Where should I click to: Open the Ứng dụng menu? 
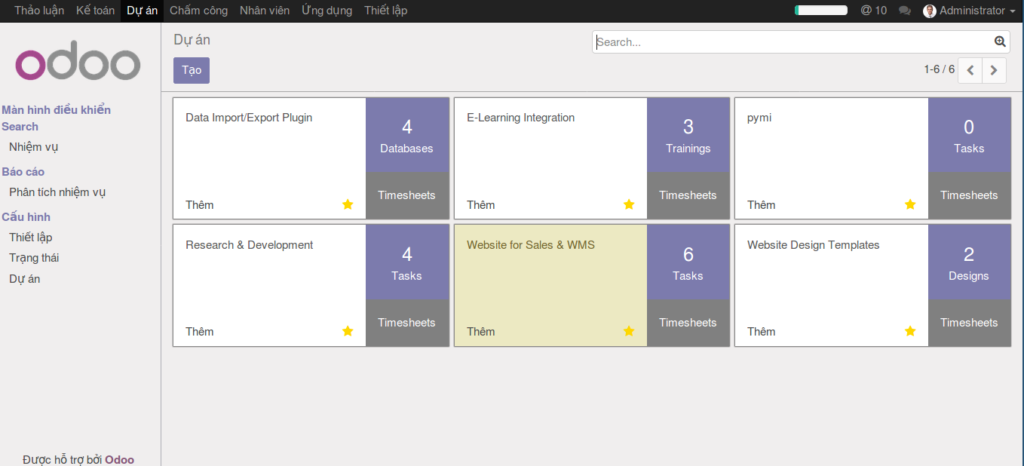pyautogui.click(x=327, y=10)
